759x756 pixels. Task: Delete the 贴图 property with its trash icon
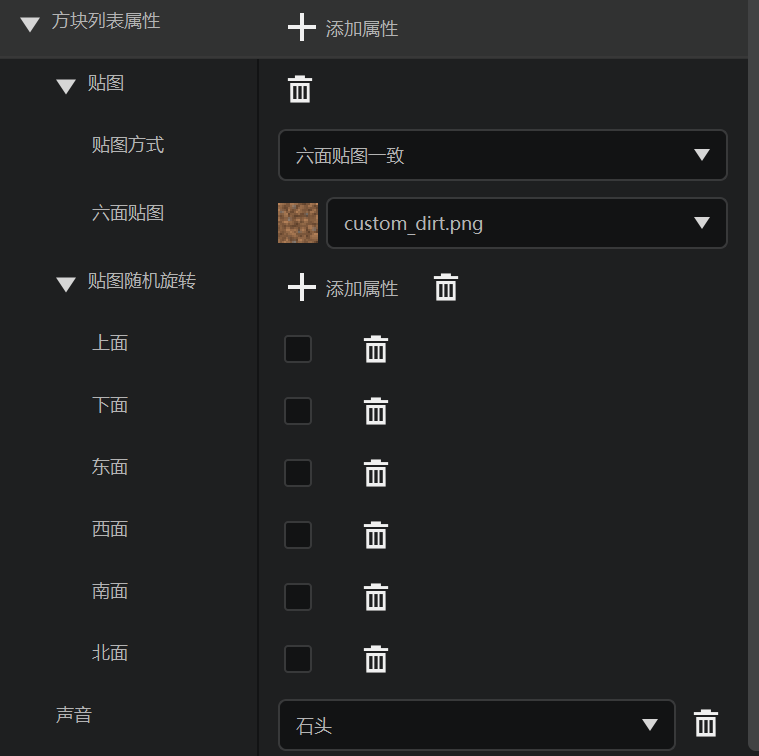tap(300, 89)
